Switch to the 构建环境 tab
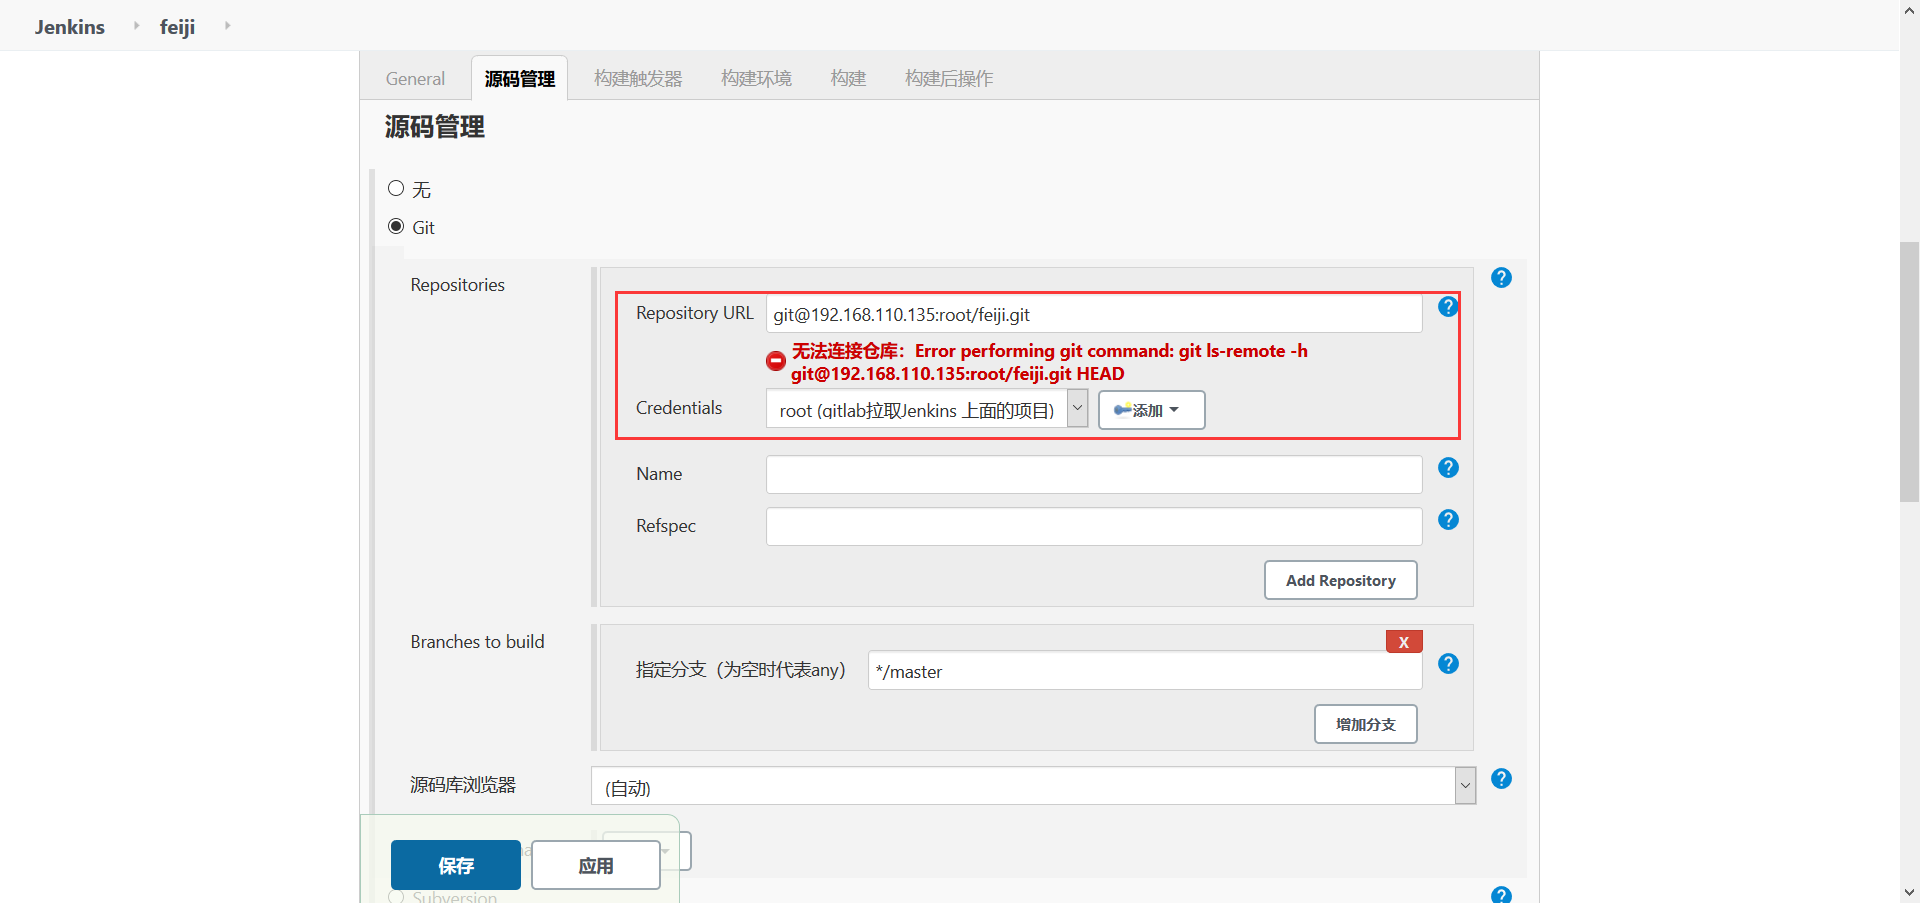Image resolution: width=1920 pixels, height=903 pixels. 756,78
